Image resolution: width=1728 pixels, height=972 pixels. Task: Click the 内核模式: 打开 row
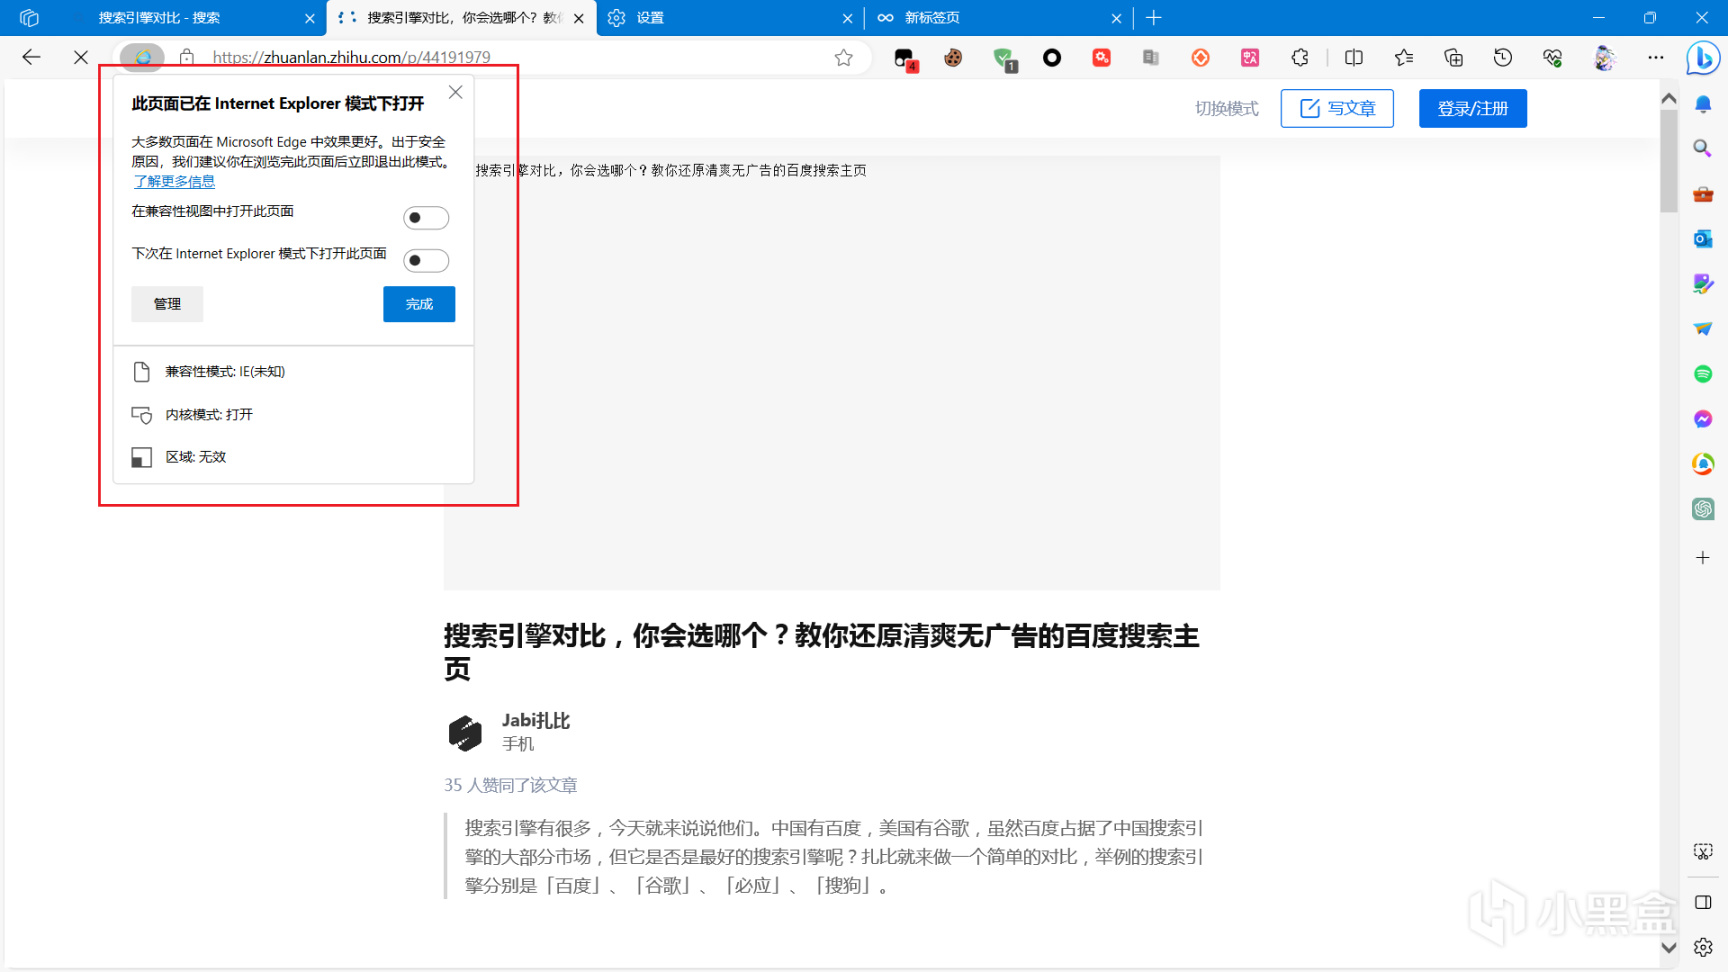[293, 414]
